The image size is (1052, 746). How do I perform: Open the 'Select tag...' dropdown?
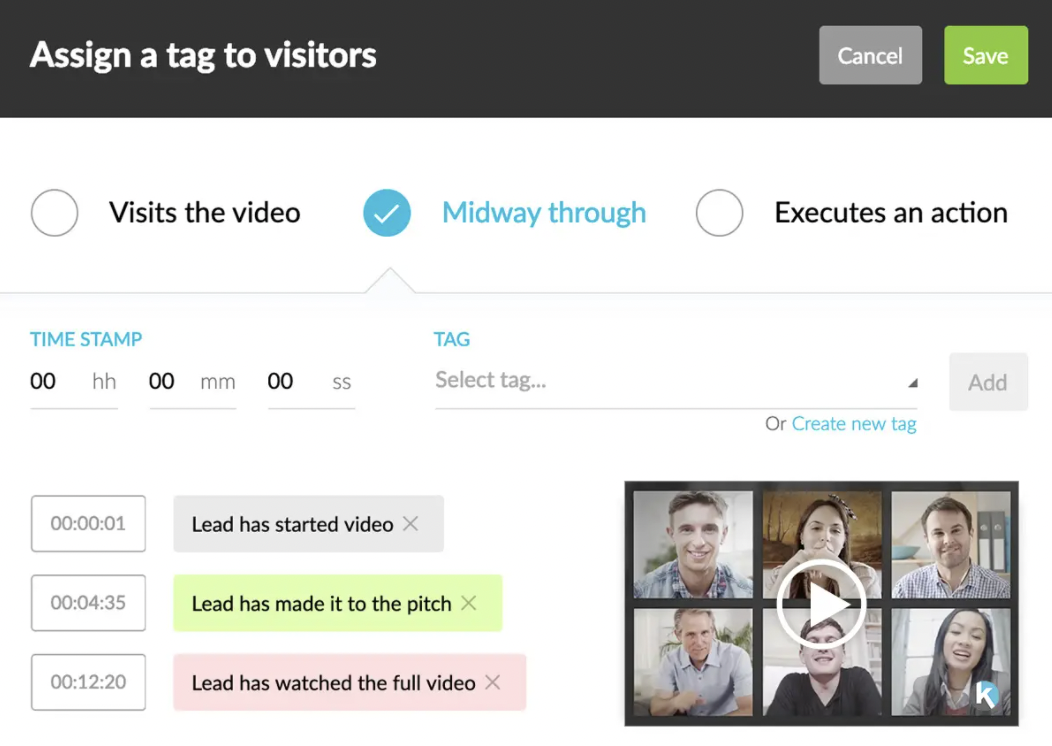point(676,381)
